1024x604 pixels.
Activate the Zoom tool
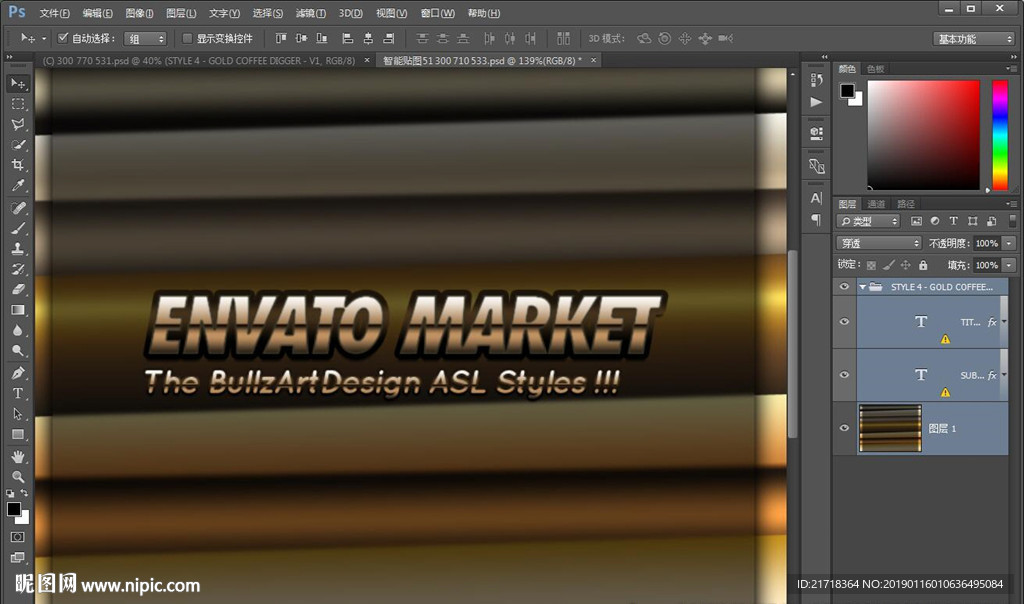click(x=18, y=477)
